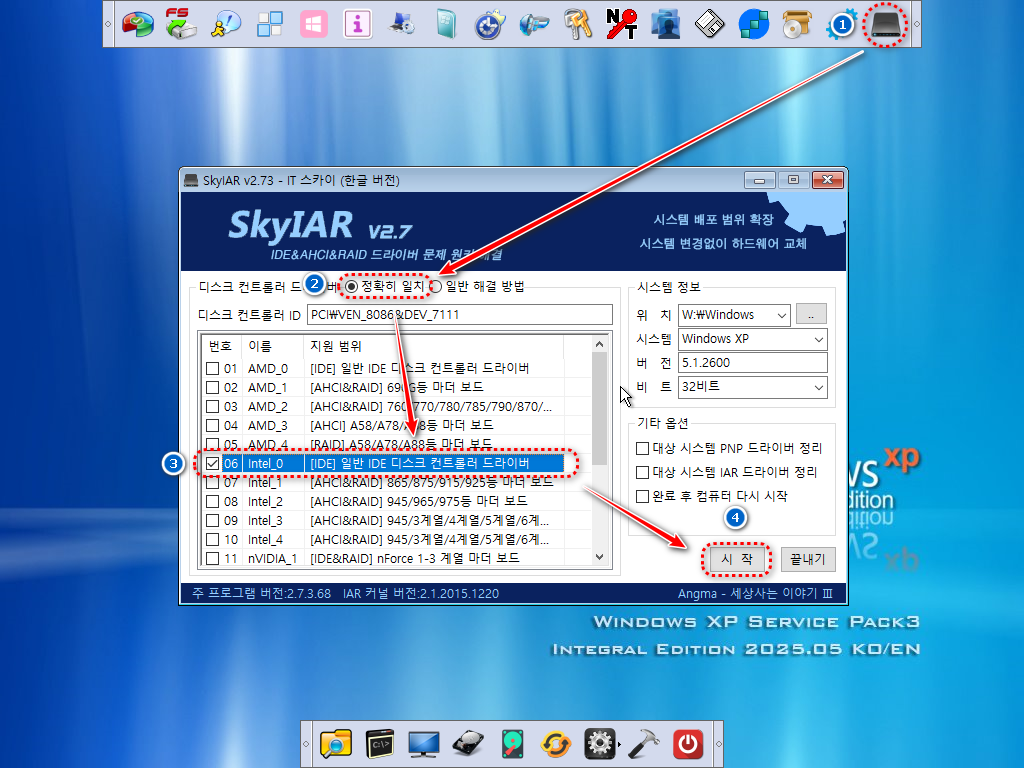Enable '대상 시스템 IAR 드라이버 정리' option
Image resolution: width=1024 pixels, height=768 pixels.
[x=643, y=472]
